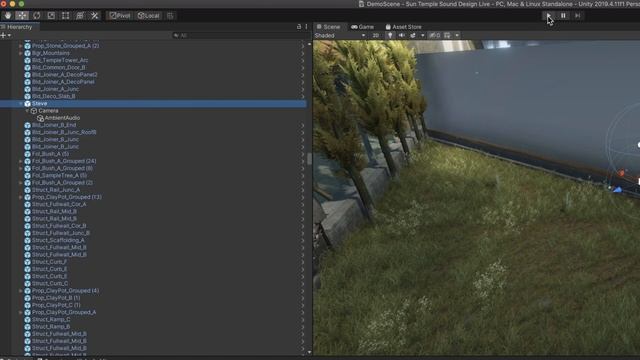Select Bld_Common_Door_B
Screen dimensions: 640x360
[59, 67]
